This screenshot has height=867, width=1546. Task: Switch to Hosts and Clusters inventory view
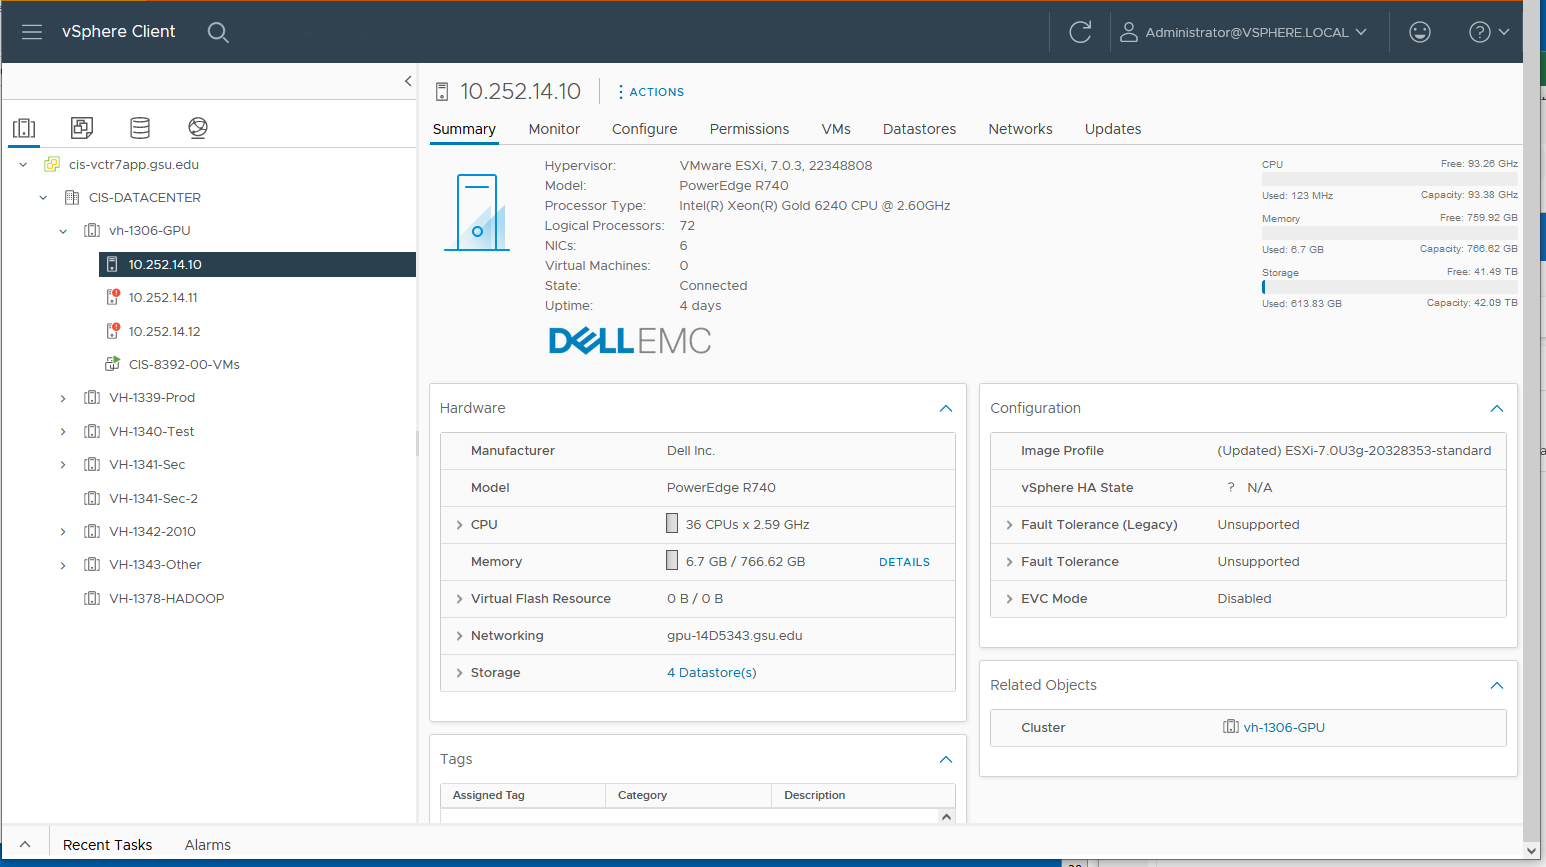[x=24, y=128]
